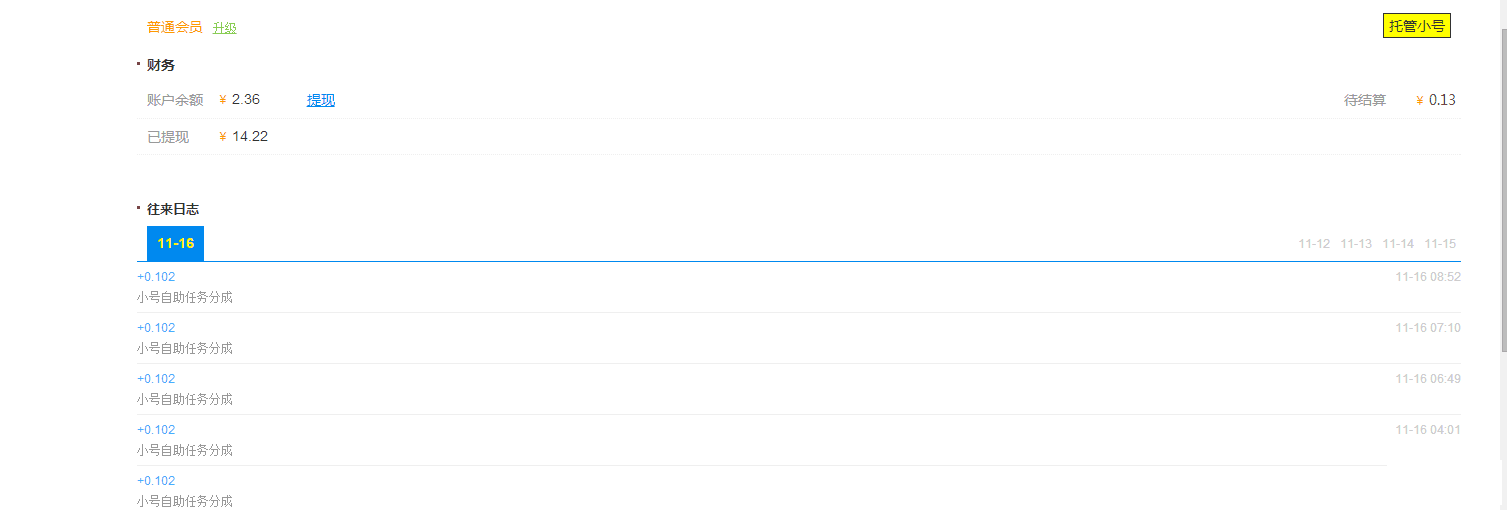Click the 小号自助任务分成 text of the 06:49 entry
Image resolution: width=1507 pixels, height=510 pixels.
pos(185,399)
